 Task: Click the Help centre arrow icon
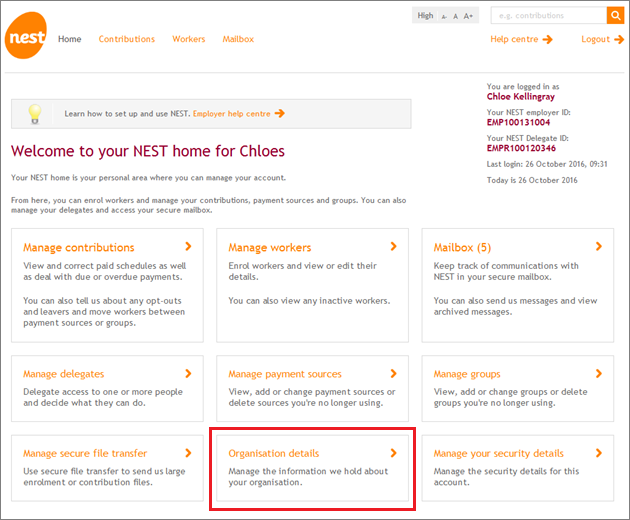tap(547, 39)
